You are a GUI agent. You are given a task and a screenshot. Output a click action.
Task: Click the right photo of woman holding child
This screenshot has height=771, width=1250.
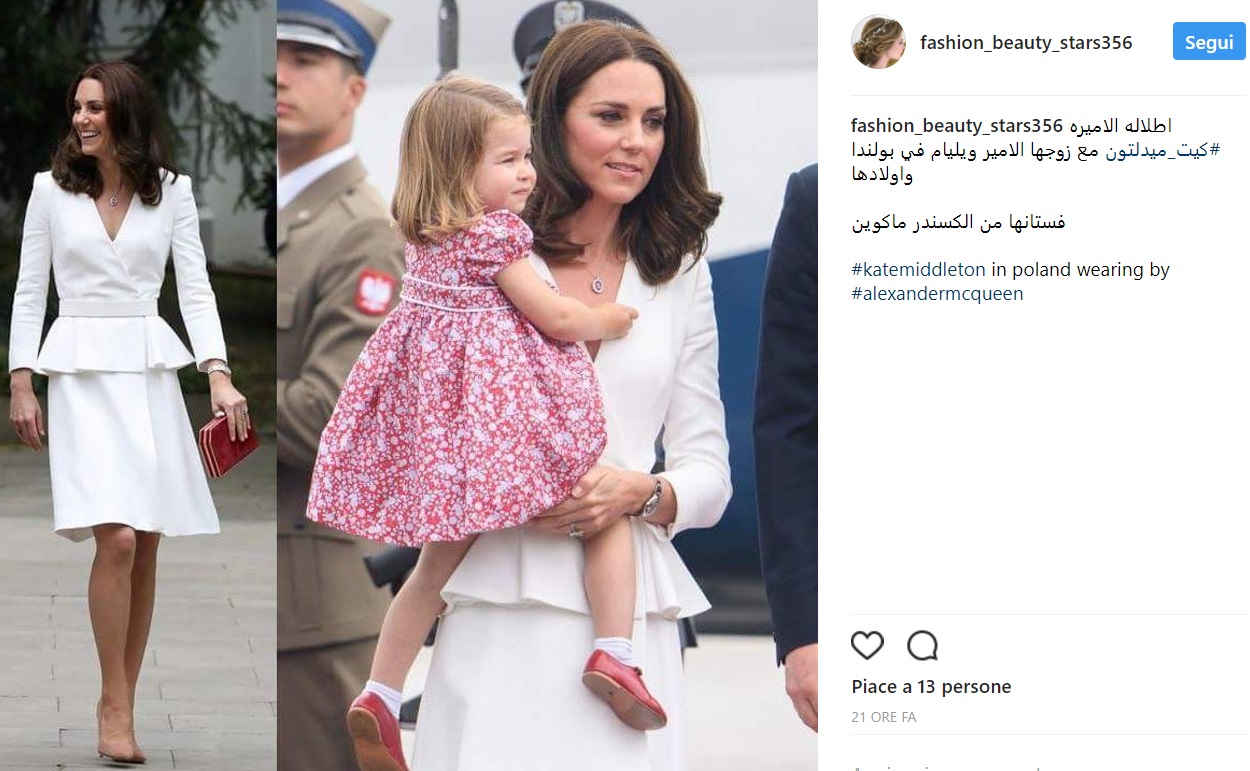point(547,385)
